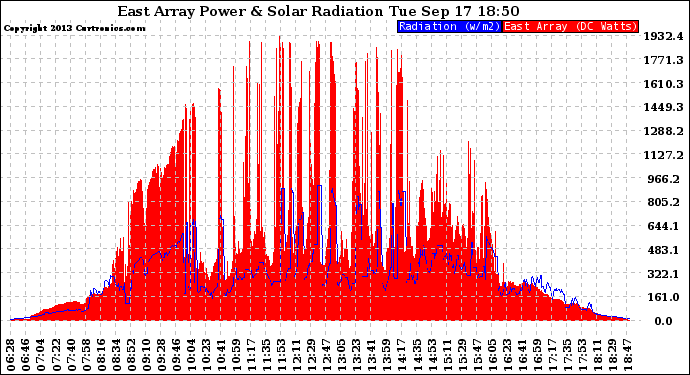Click the 06:28 time label
This screenshot has height=375, width=690.
11,354
